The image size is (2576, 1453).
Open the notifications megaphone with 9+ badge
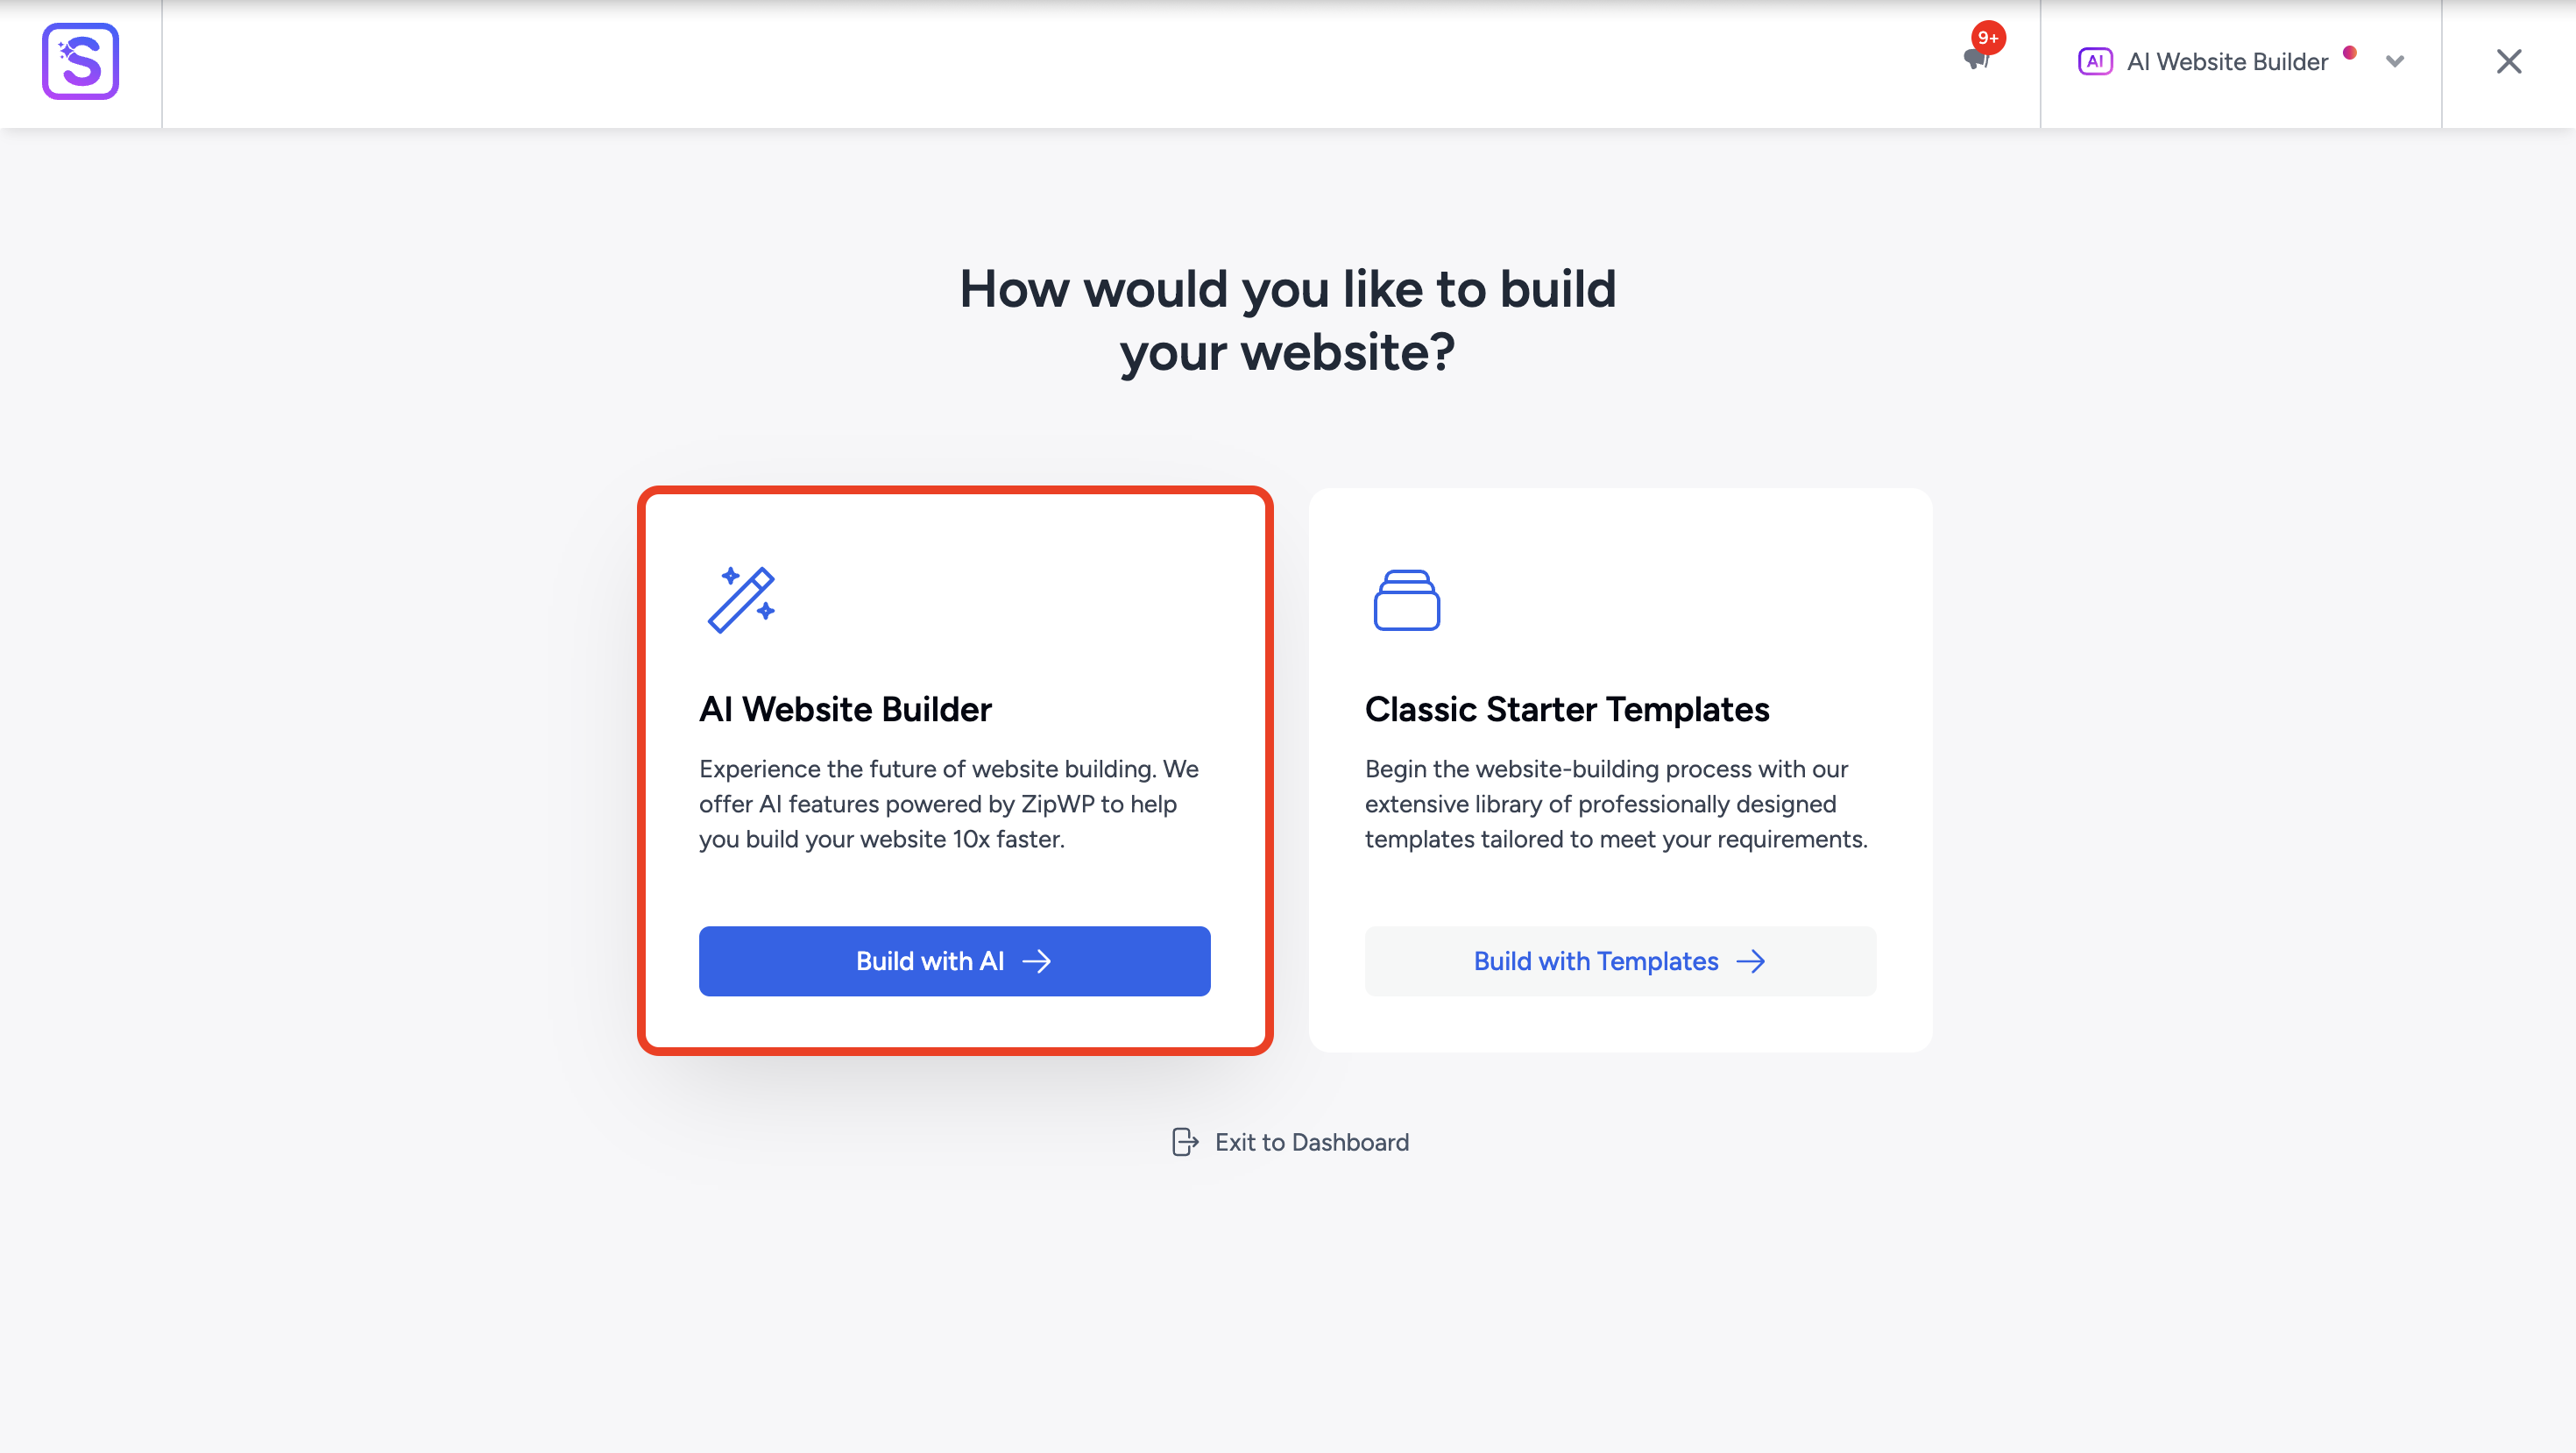1975,57
